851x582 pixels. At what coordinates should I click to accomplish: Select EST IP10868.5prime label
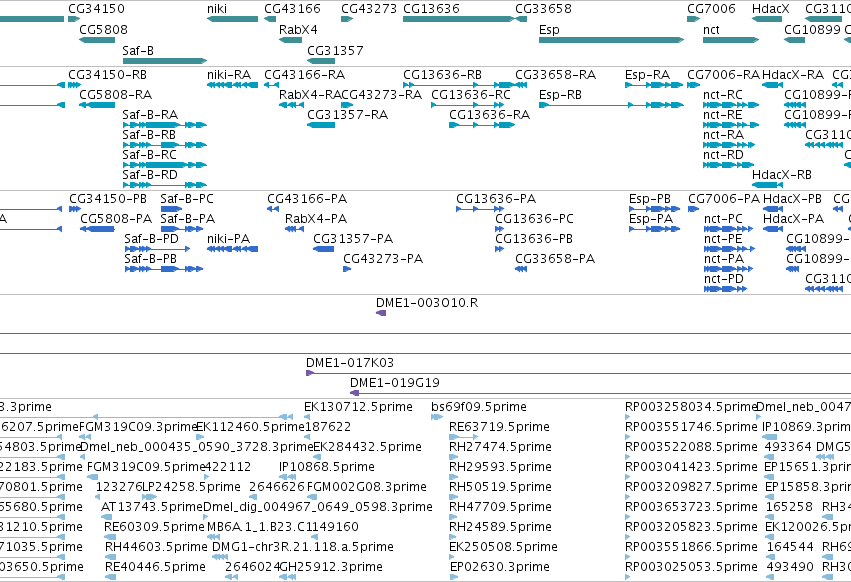(x=327, y=467)
